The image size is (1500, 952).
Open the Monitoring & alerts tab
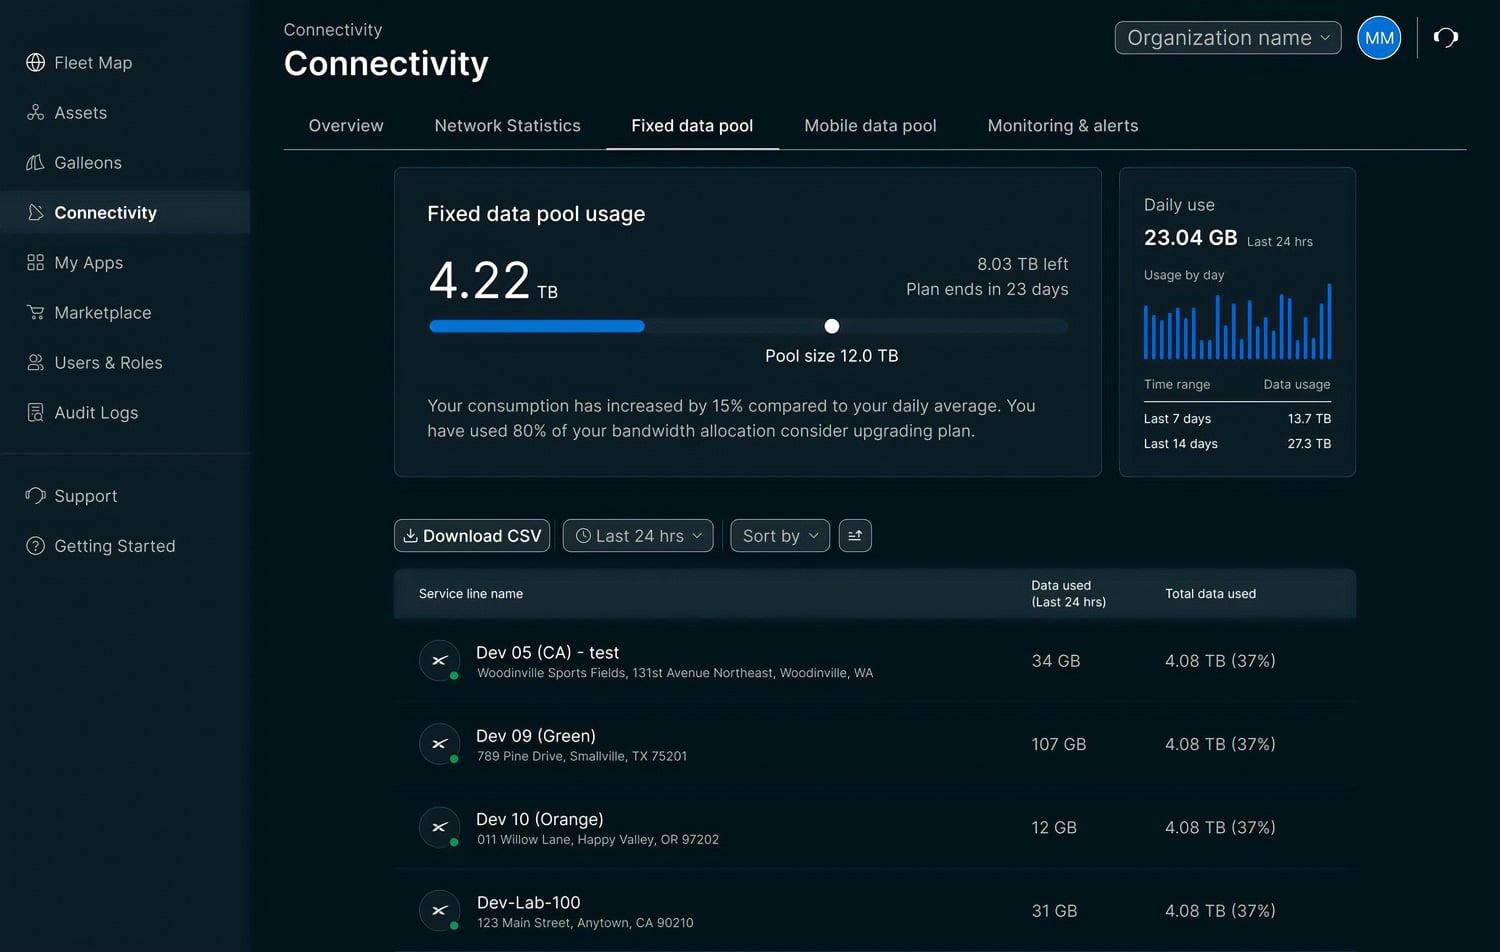(x=1063, y=126)
